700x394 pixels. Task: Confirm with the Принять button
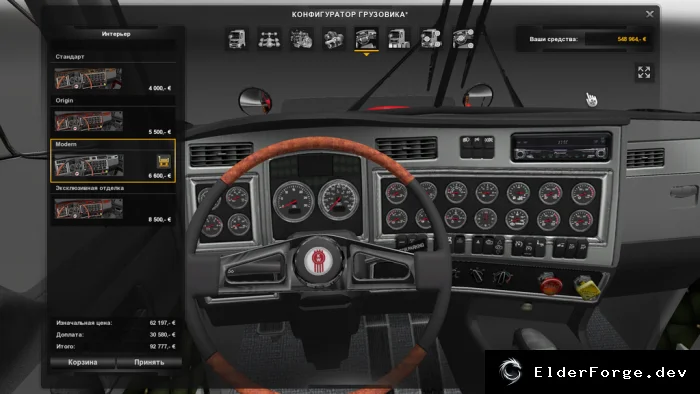point(149,362)
